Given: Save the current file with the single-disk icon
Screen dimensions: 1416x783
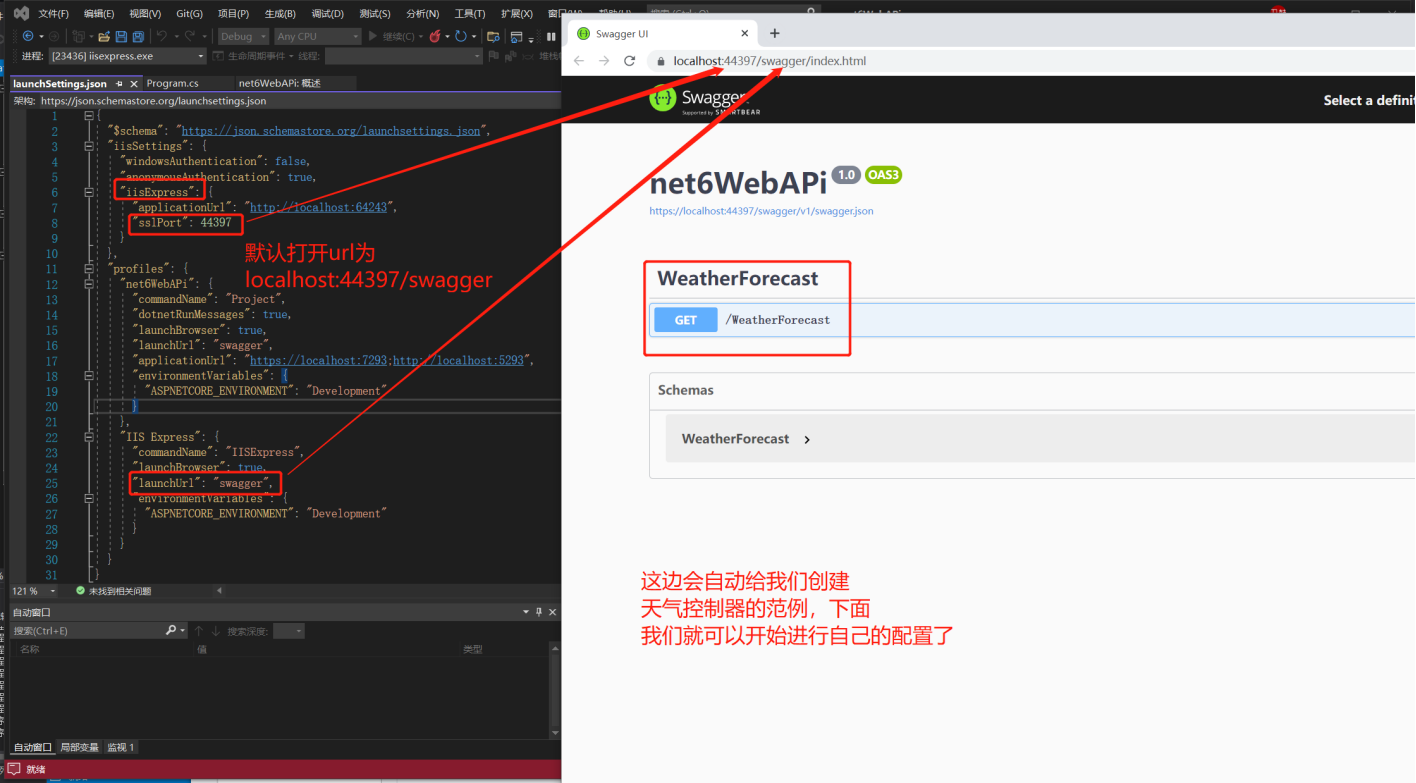Looking at the screenshot, I should (121, 37).
